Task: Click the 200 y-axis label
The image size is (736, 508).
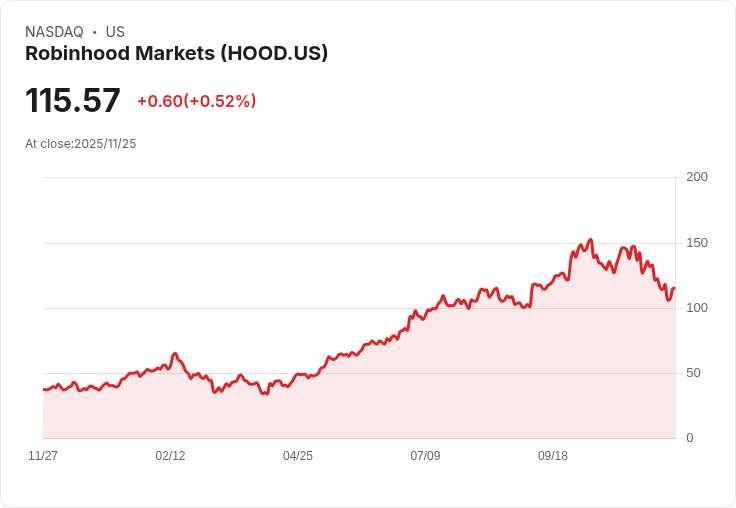Action: [x=696, y=177]
